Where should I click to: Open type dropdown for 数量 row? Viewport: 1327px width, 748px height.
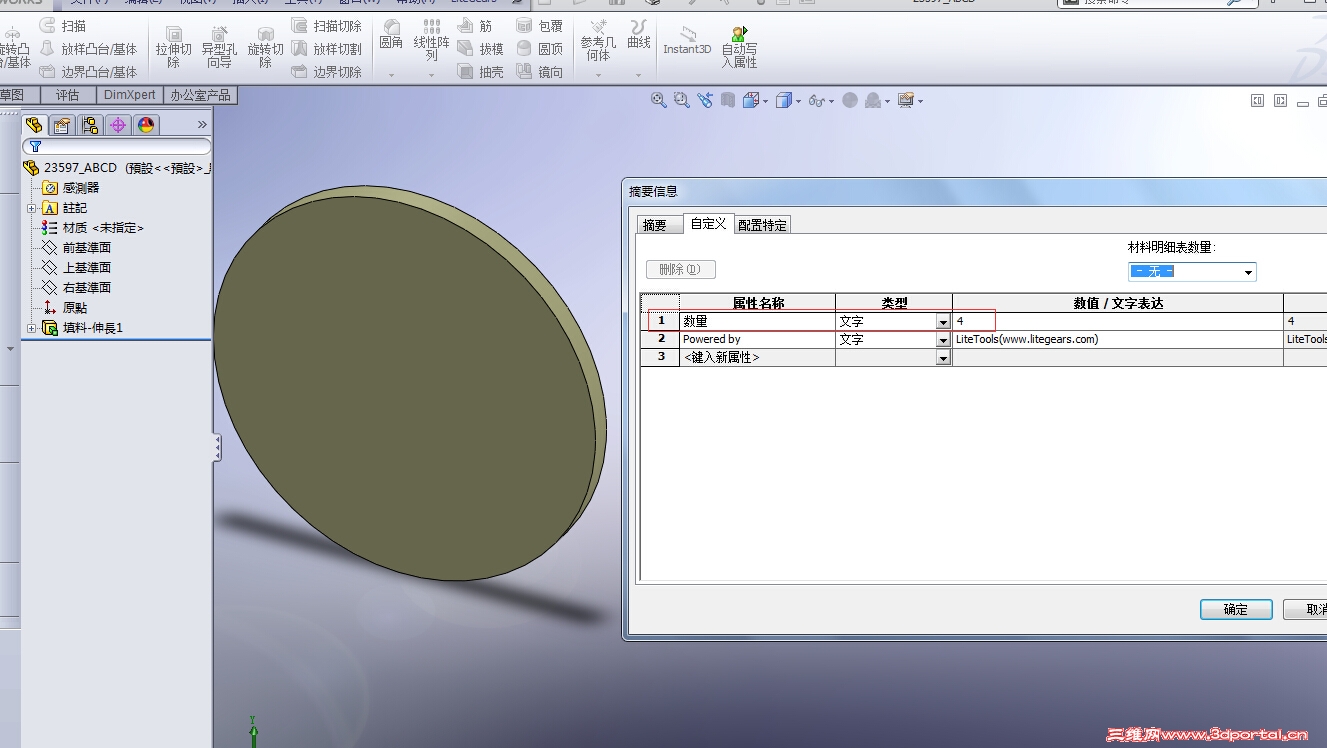click(943, 322)
